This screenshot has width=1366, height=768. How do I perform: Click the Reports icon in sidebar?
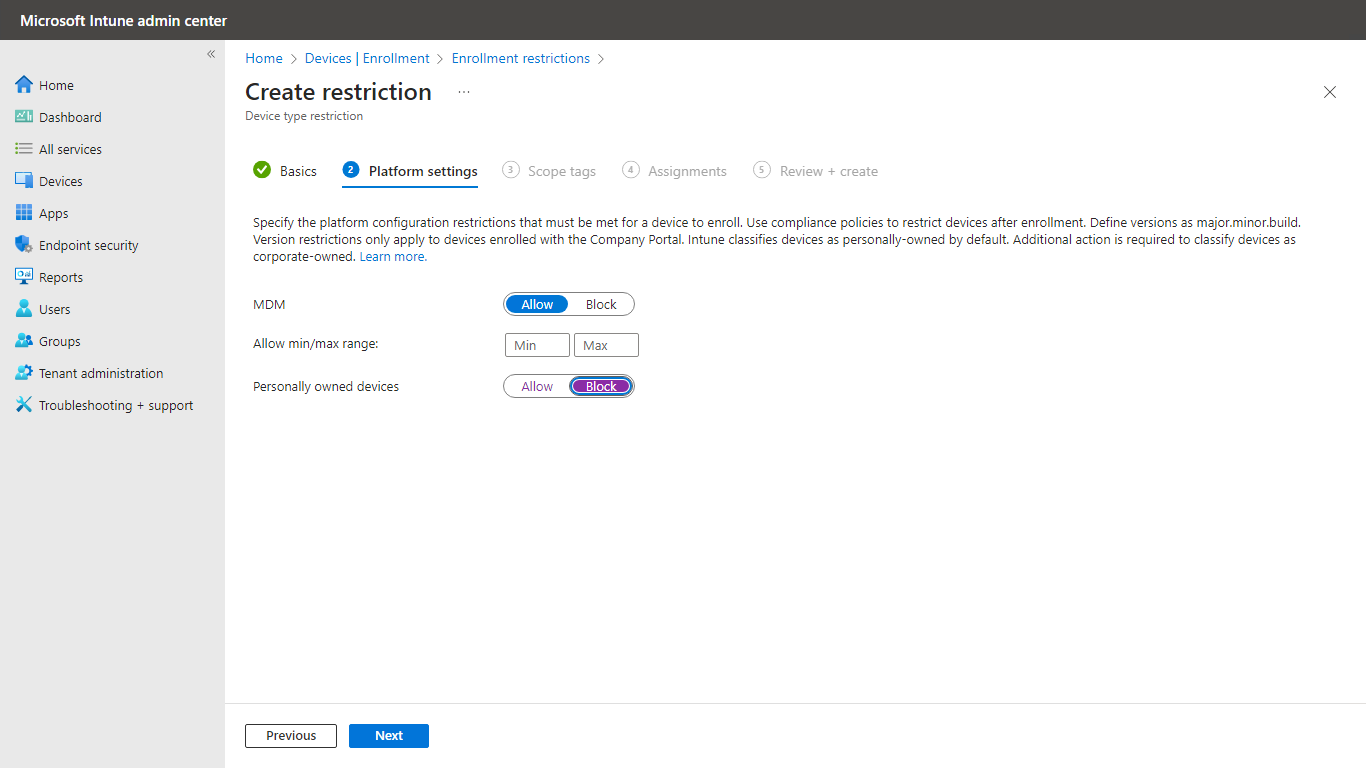[24, 277]
